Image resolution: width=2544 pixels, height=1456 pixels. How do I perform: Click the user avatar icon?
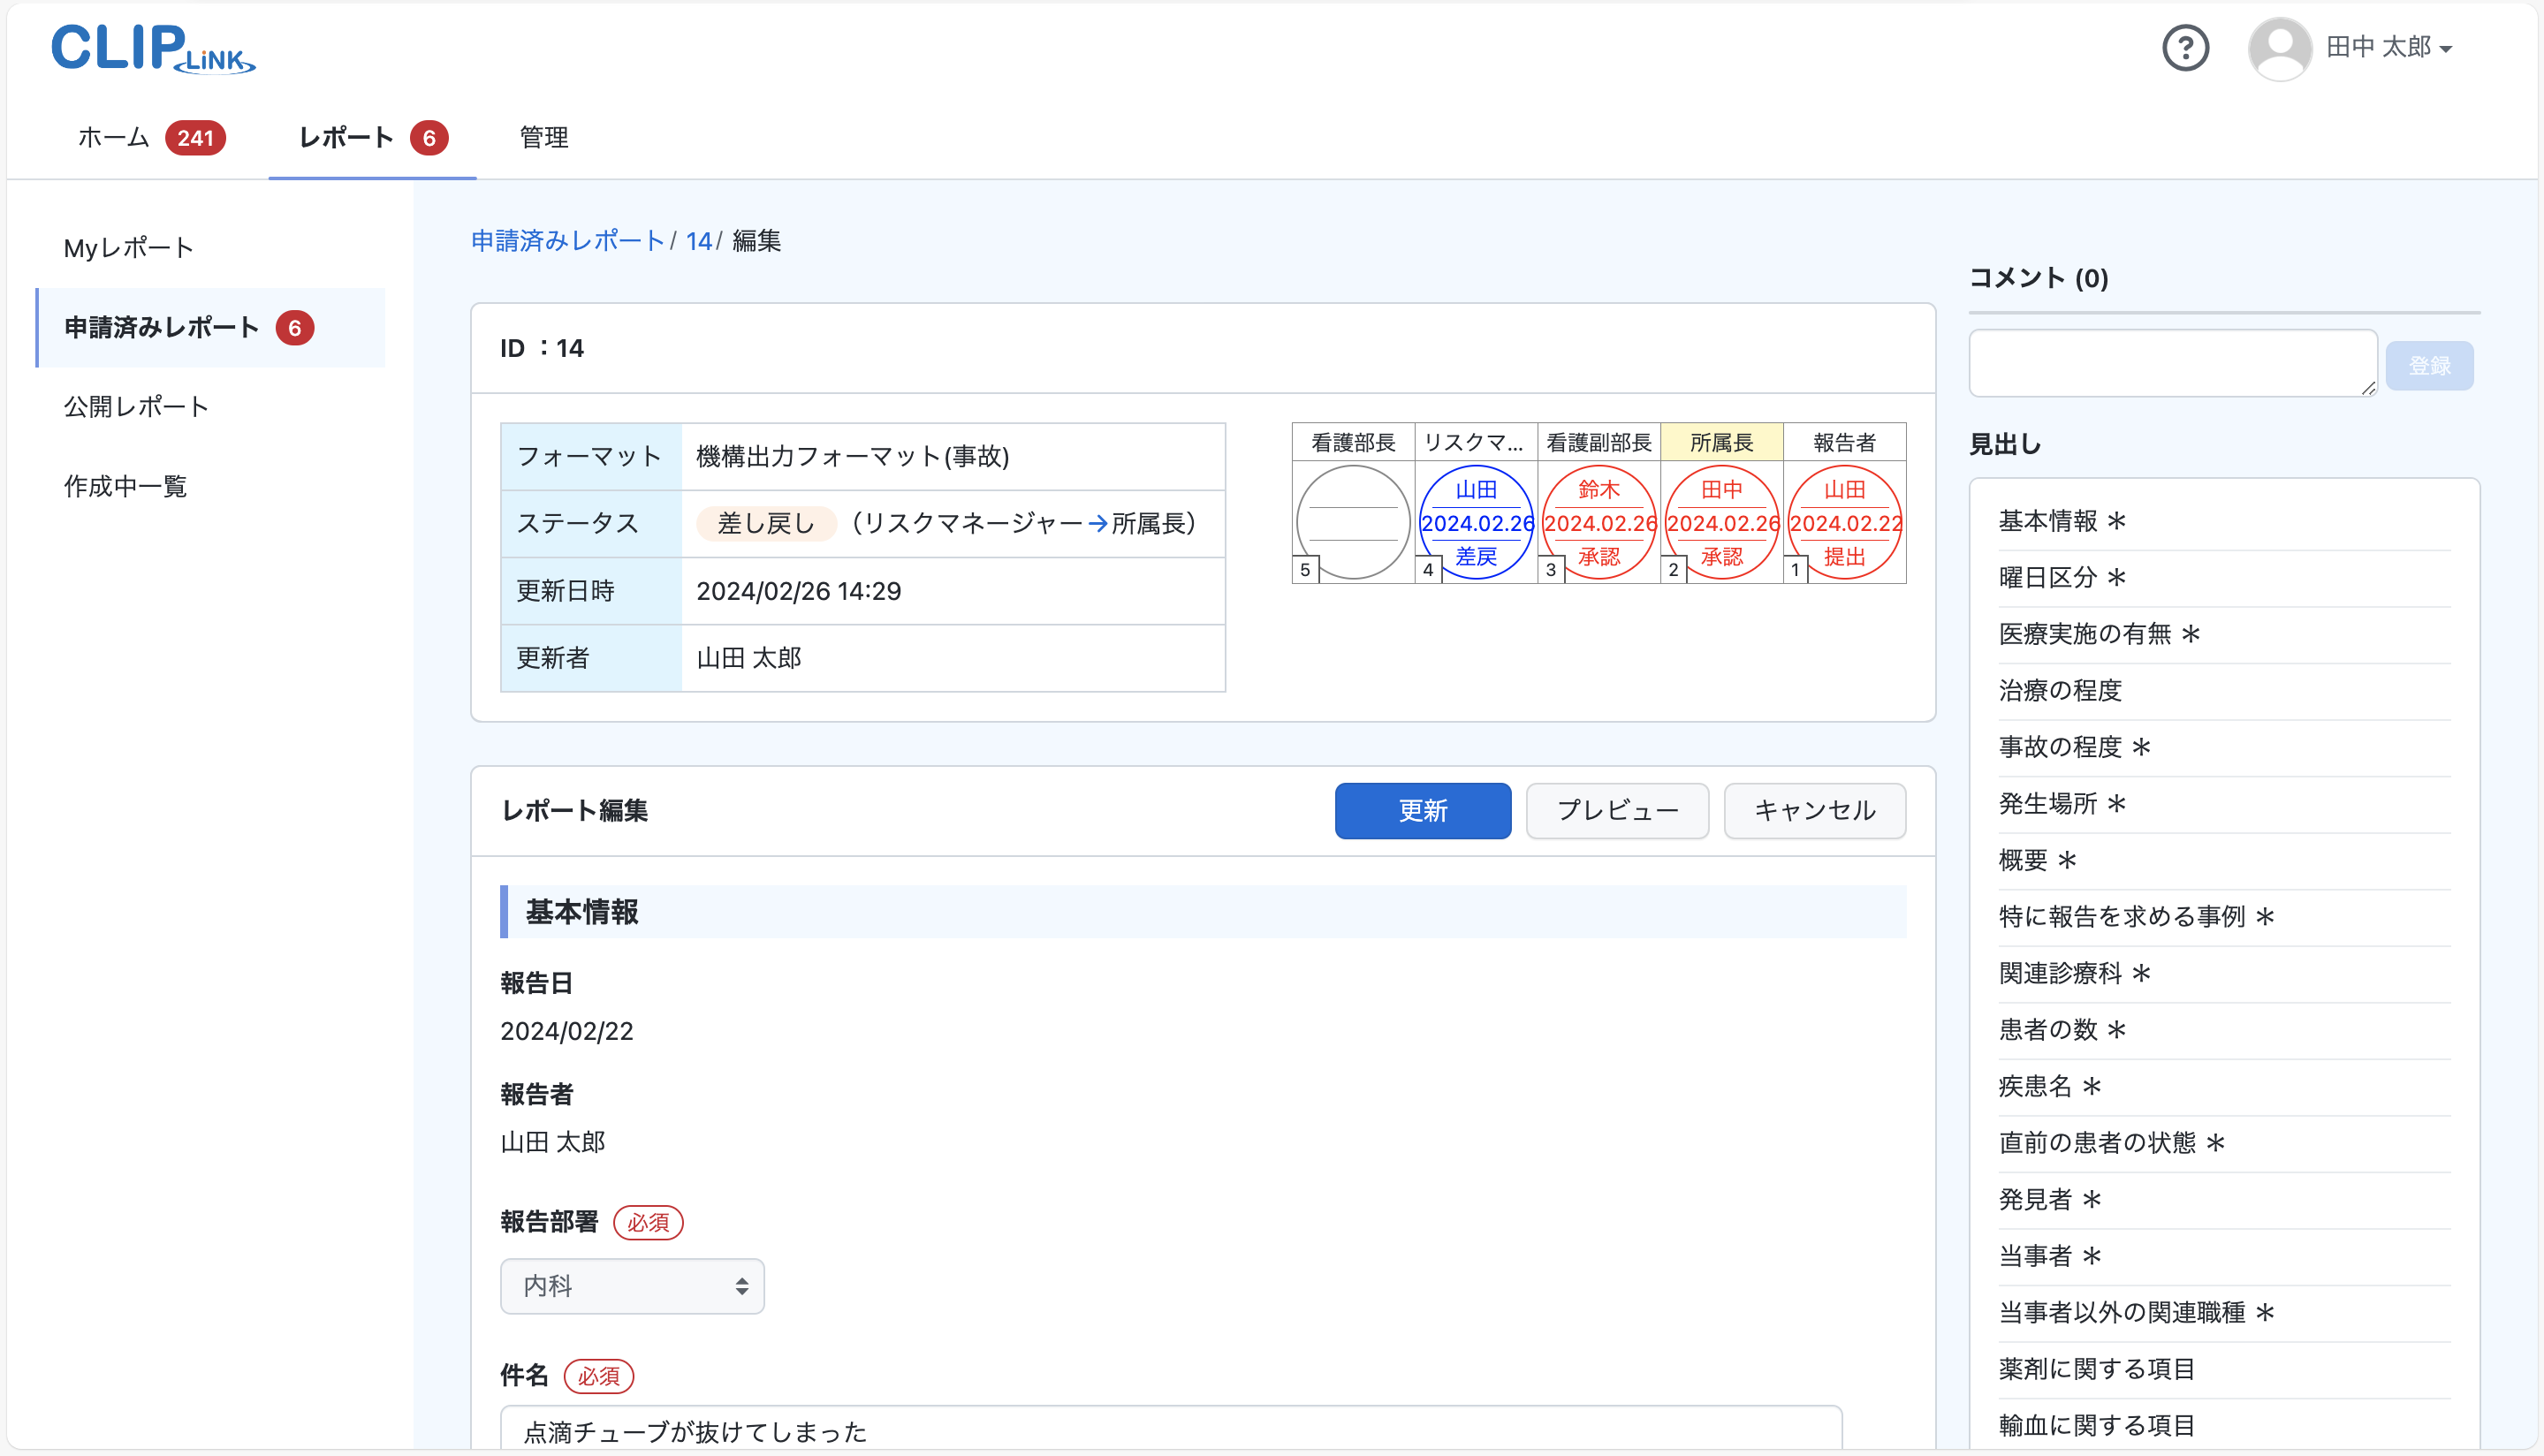pos(2281,47)
